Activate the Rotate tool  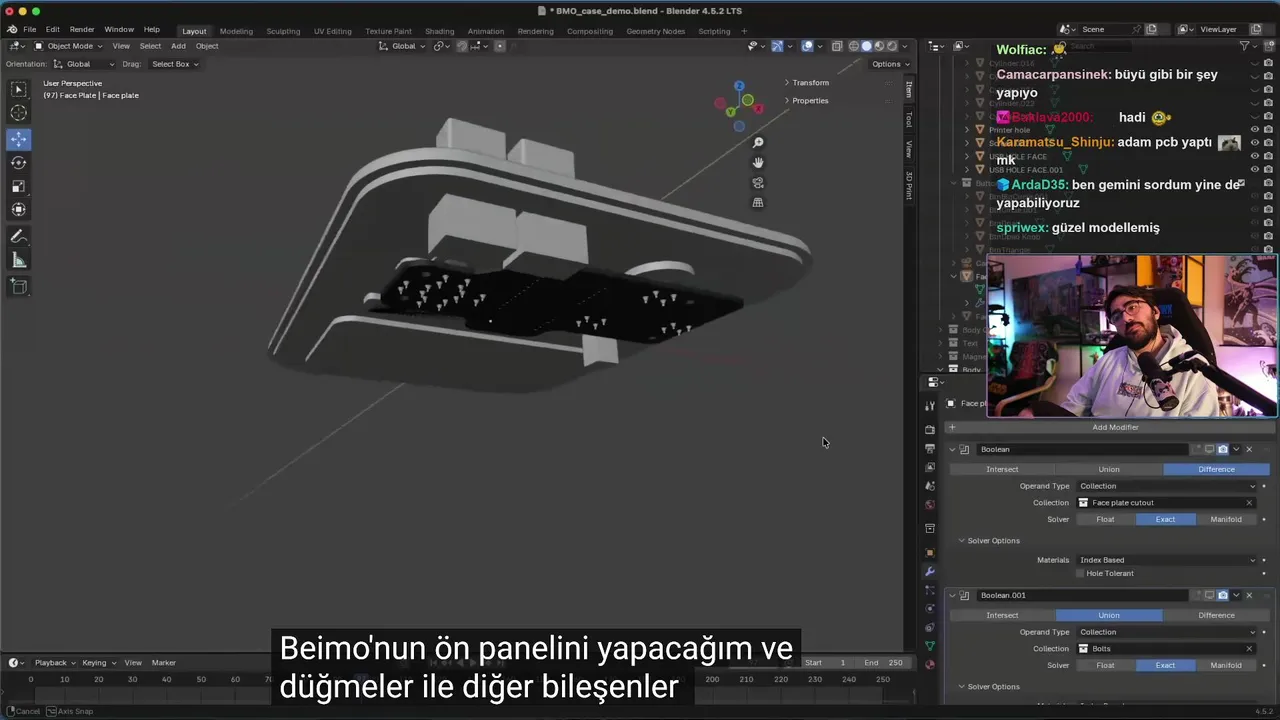[18, 162]
